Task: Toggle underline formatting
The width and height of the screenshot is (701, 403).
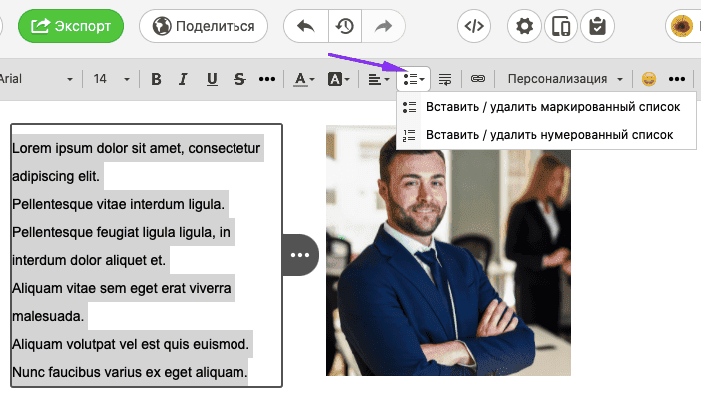Action: click(212, 79)
